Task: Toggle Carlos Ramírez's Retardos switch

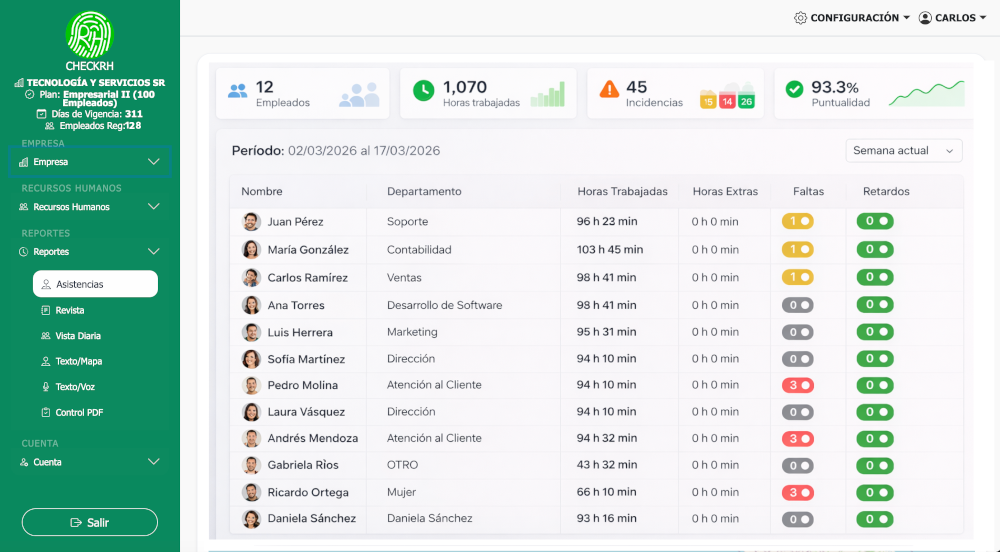Action: pos(875,277)
